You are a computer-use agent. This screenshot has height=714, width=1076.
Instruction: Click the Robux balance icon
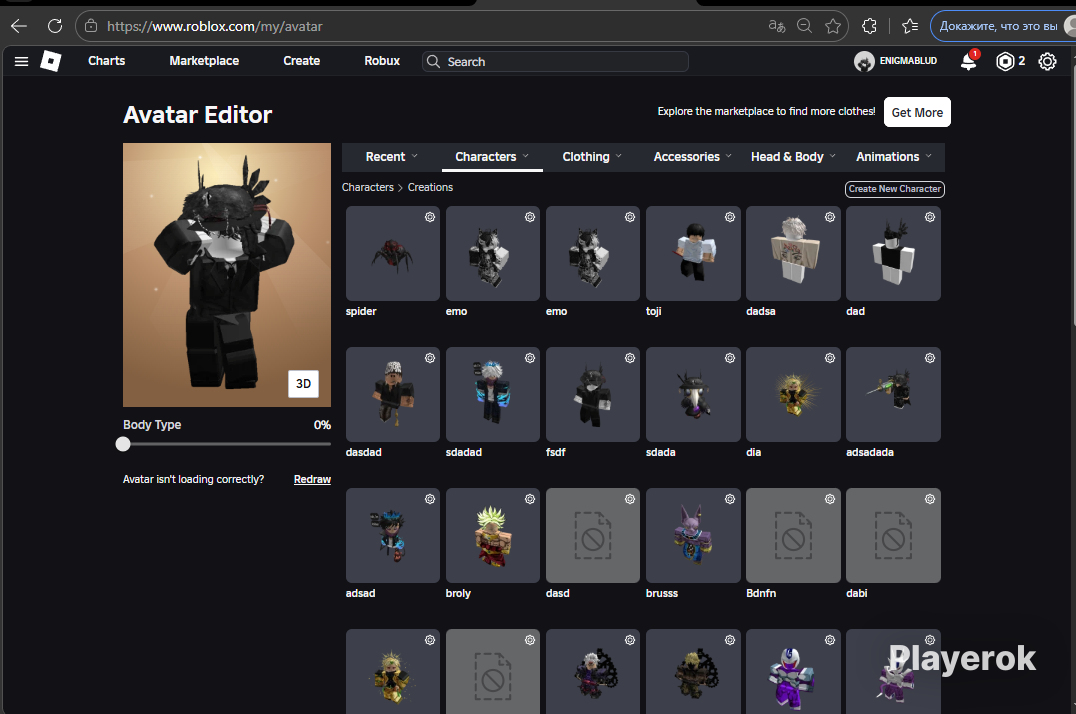tap(1005, 62)
